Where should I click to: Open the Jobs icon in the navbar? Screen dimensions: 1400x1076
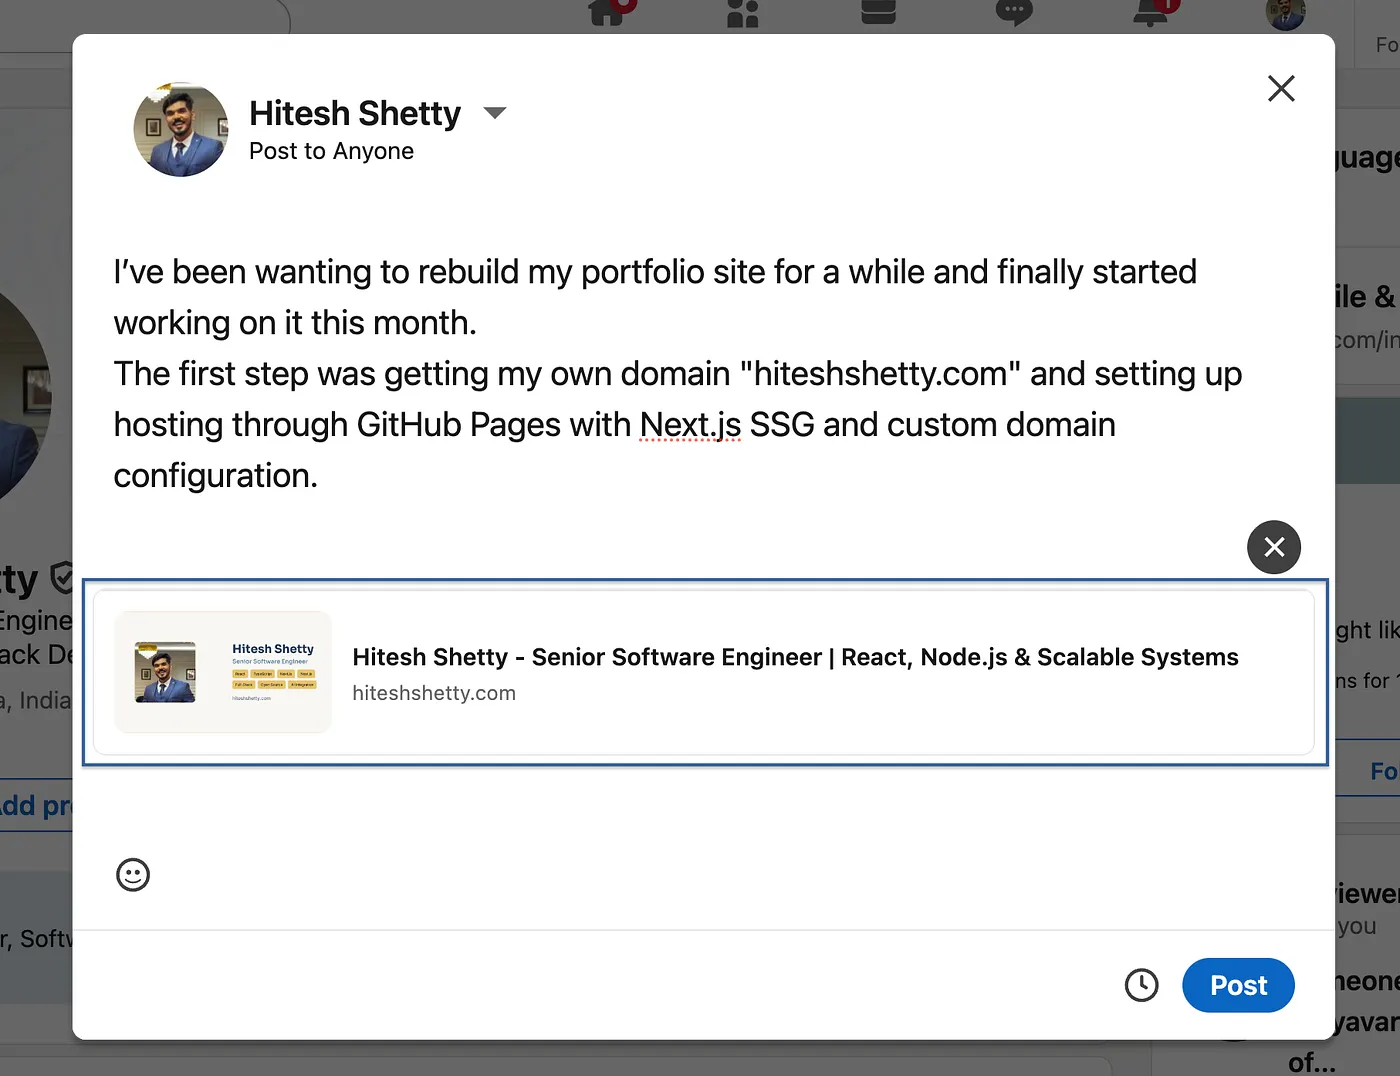[877, 13]
